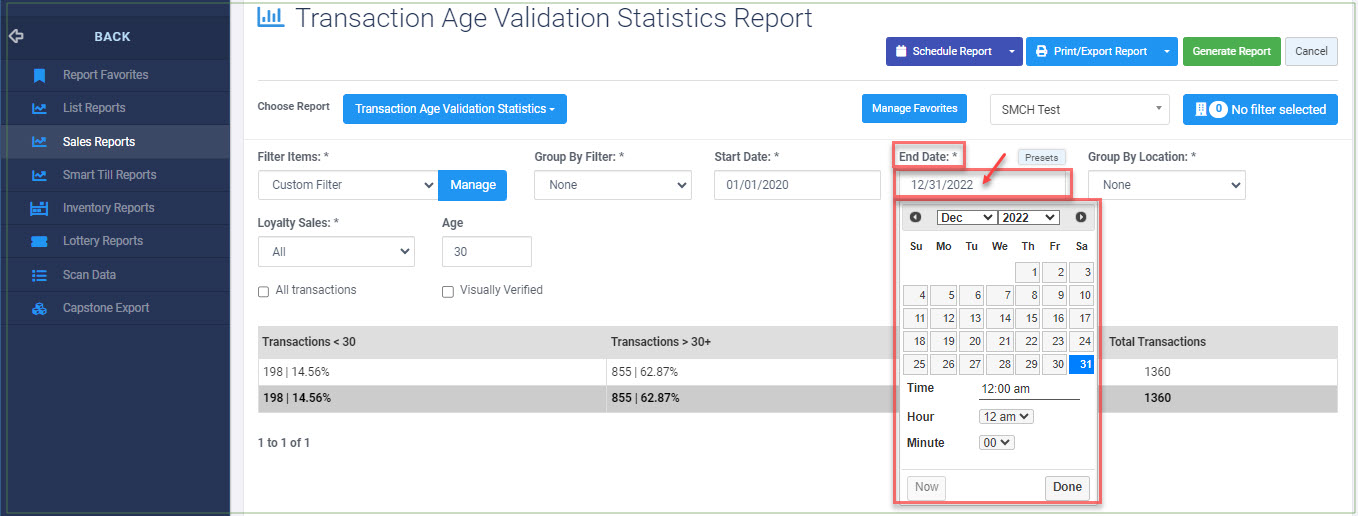Enable the All transactions checkbox
This screenshot has width=1358, height=516.
264,291
